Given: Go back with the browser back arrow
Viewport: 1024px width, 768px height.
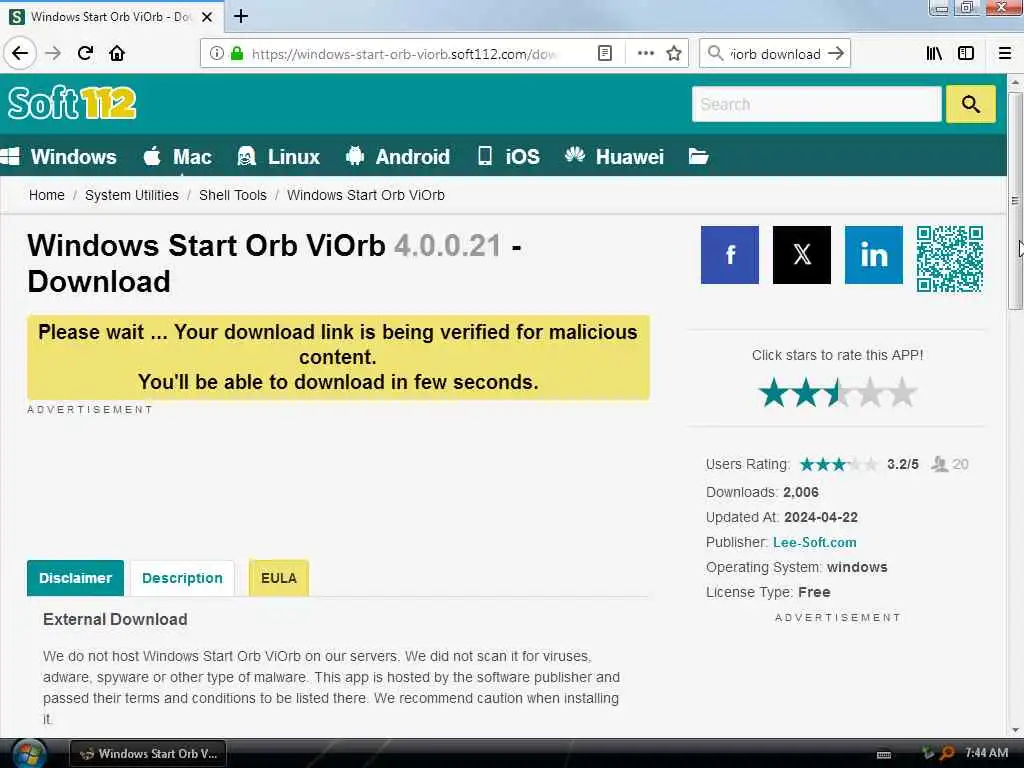Looking at the screenshot, I should tap(20, 53).
